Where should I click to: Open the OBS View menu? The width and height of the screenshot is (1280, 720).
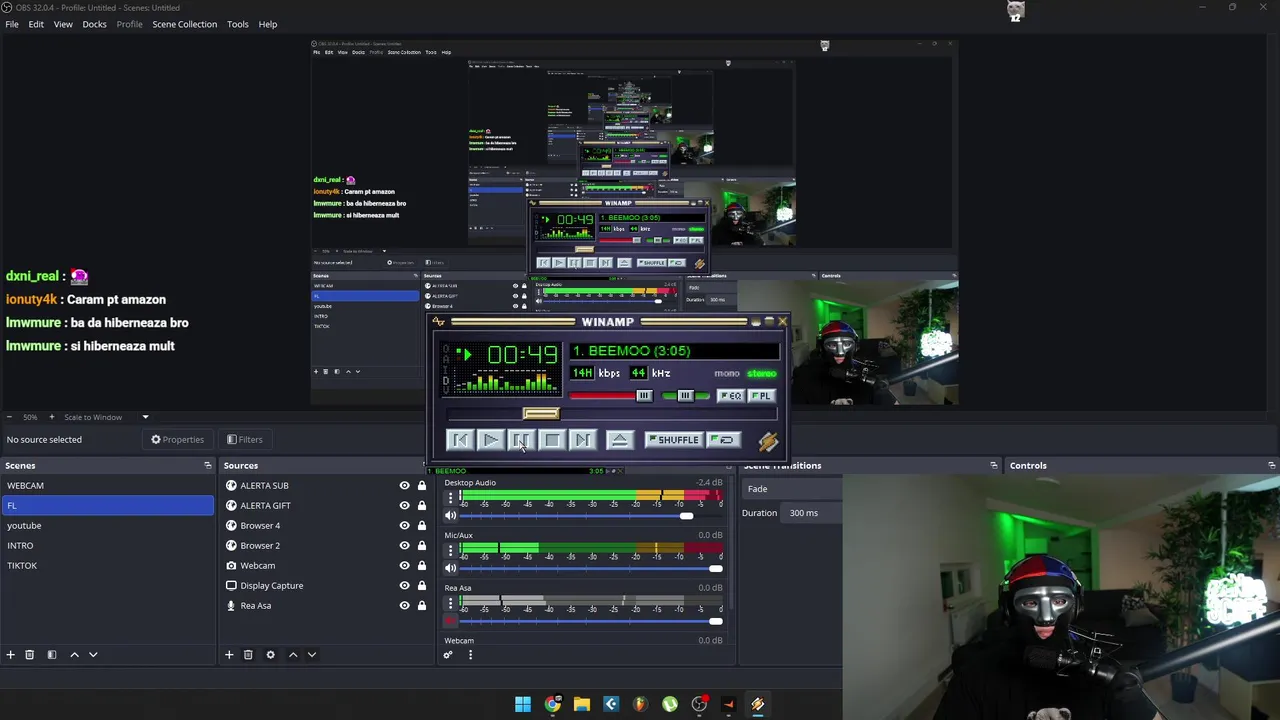coord(63,24)
